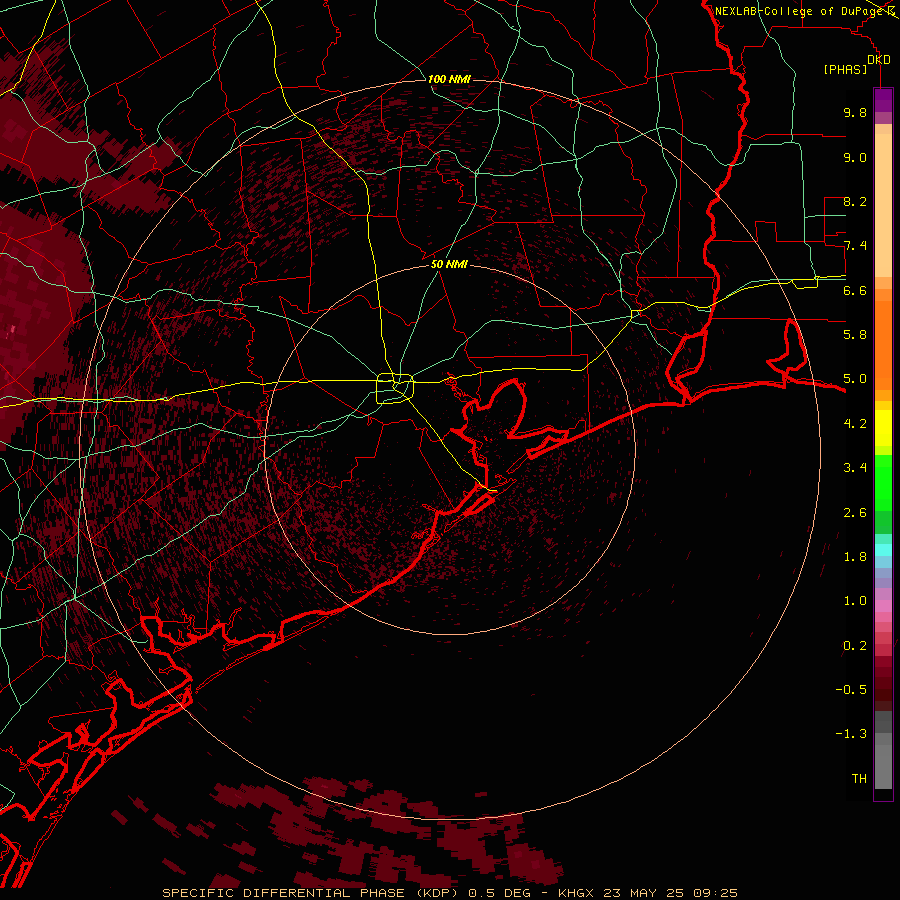900x900 pixels.
Task: Click the 50 NMI range ring label
Action: (449, 264)
